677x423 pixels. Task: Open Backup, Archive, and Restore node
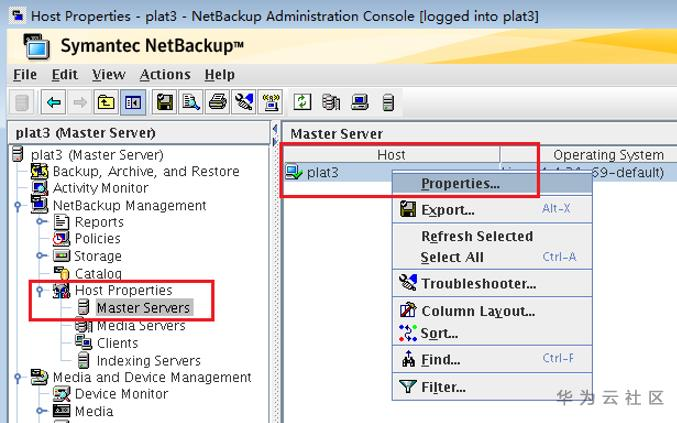click(x=146, y=171)
